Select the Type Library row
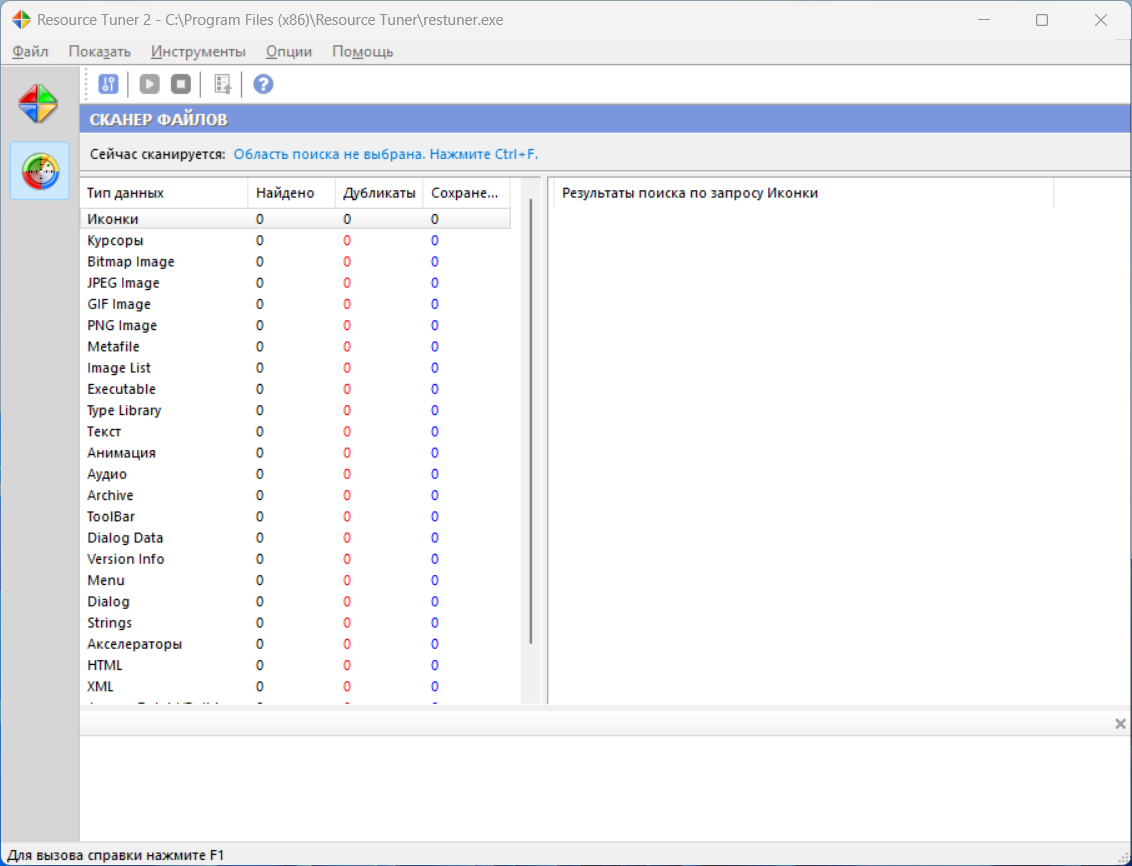 pos(295,410)
